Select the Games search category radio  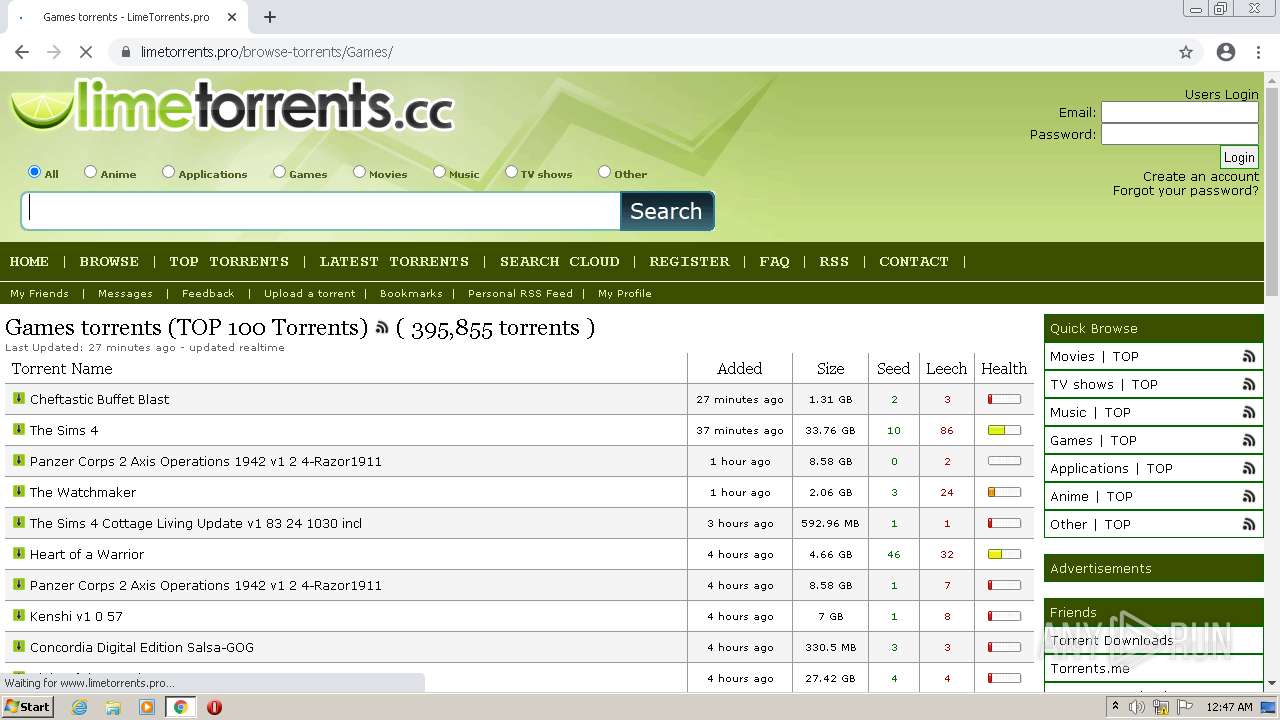pos(279,172)
